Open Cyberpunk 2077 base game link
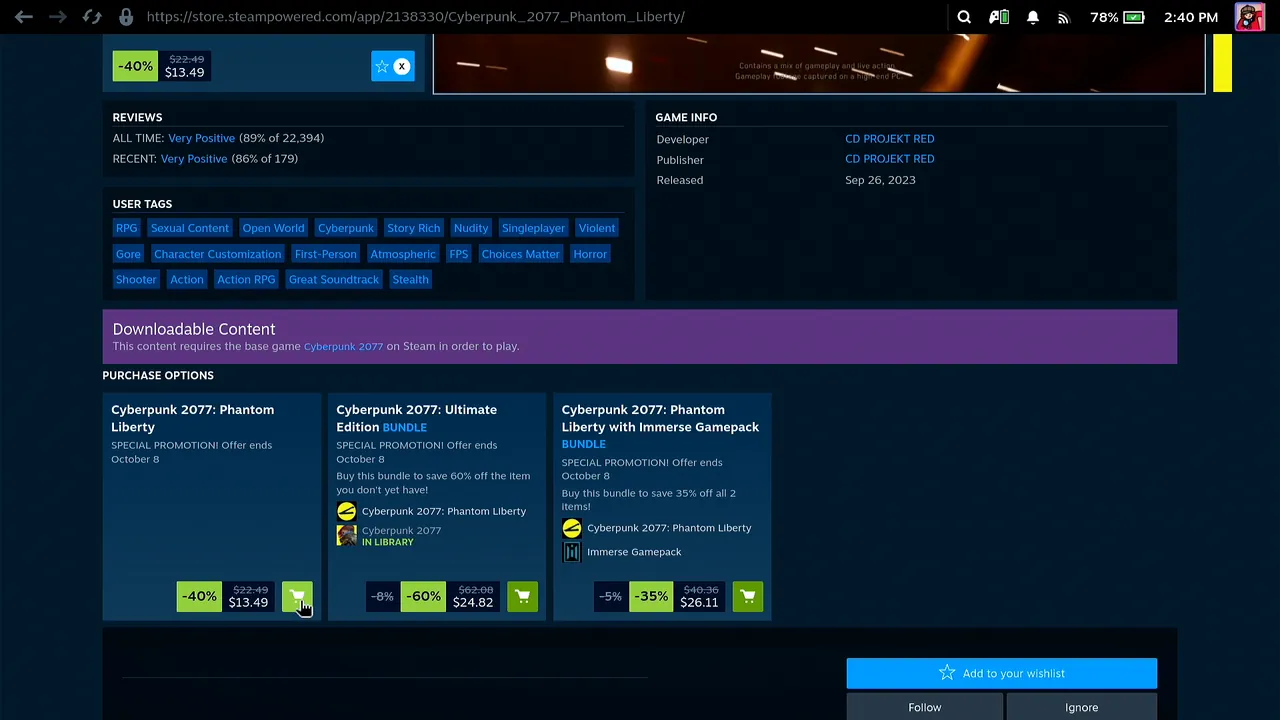 click(343, 346)
